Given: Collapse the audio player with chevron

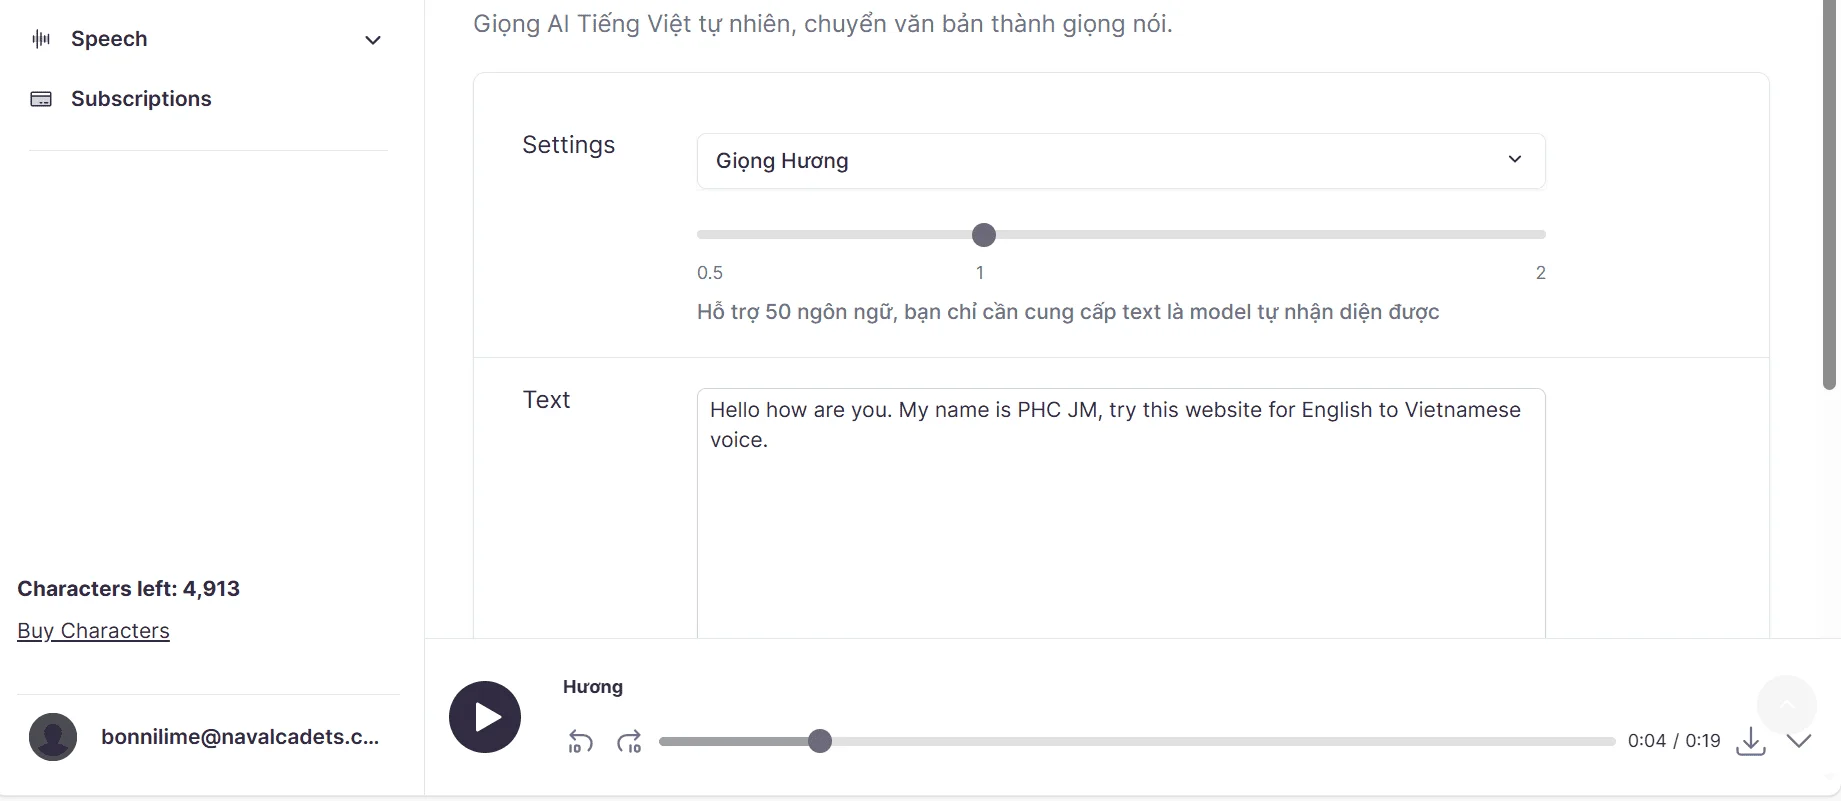Looking at the screenshot, I should click(x=1799, y=741).
